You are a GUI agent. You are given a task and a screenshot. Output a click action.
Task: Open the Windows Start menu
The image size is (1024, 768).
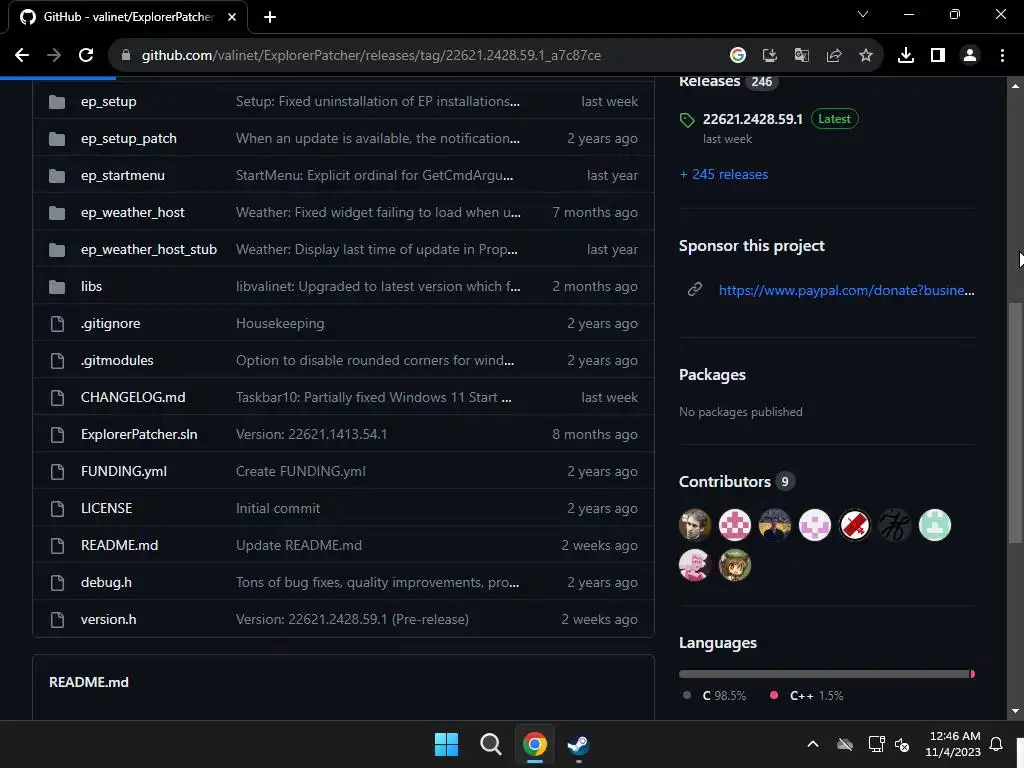tap(446, 744)
